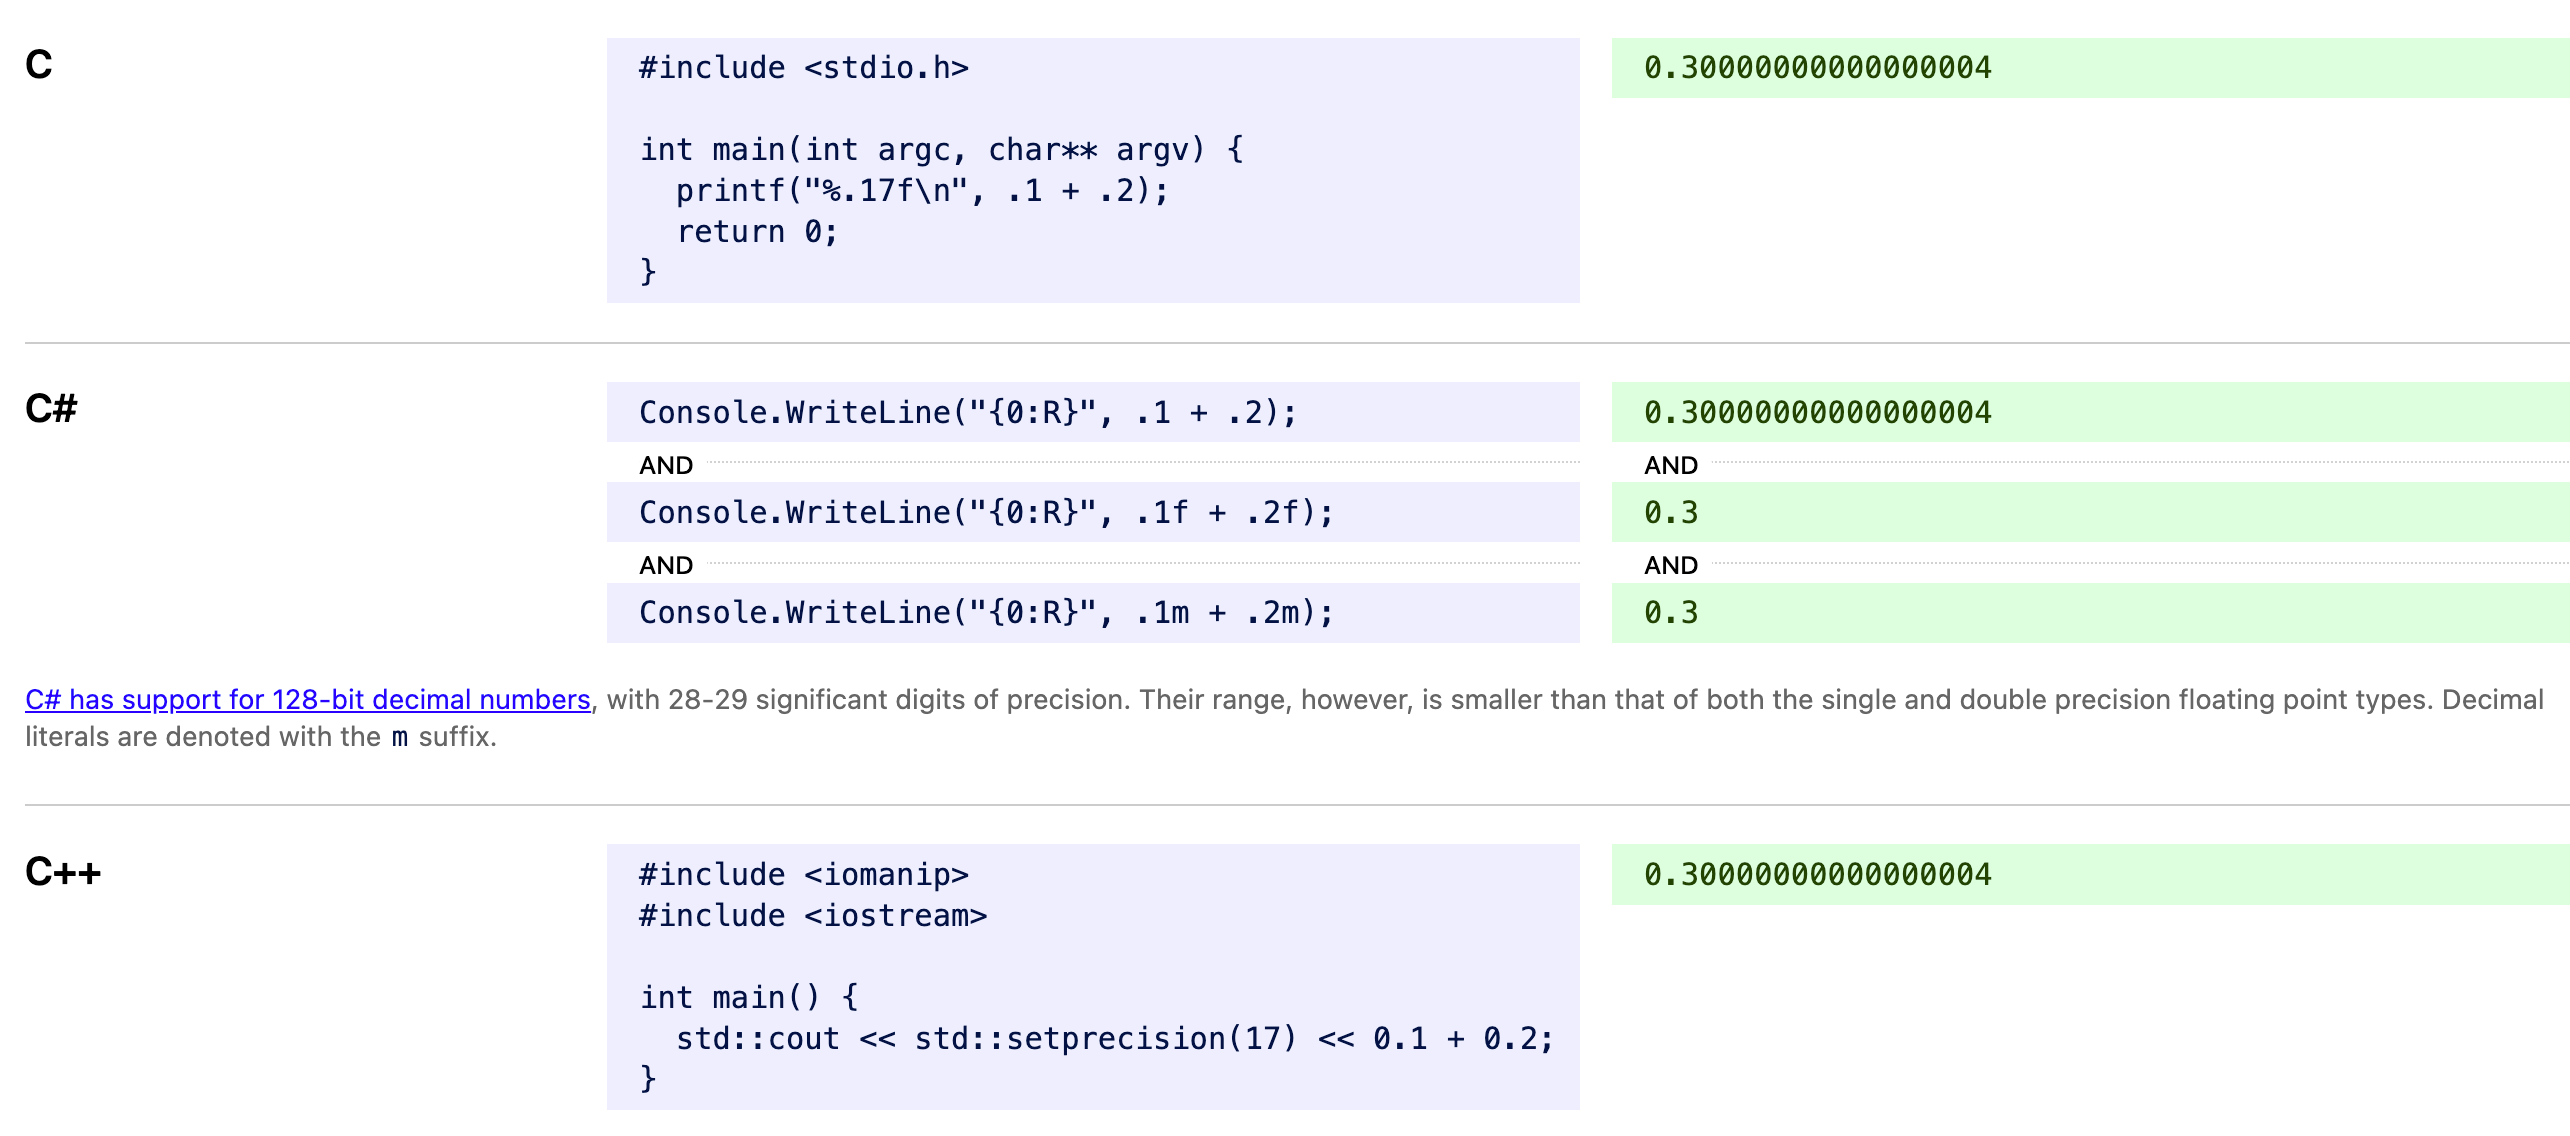
Task: Select the C++ section's output value
Action: 1817,875
